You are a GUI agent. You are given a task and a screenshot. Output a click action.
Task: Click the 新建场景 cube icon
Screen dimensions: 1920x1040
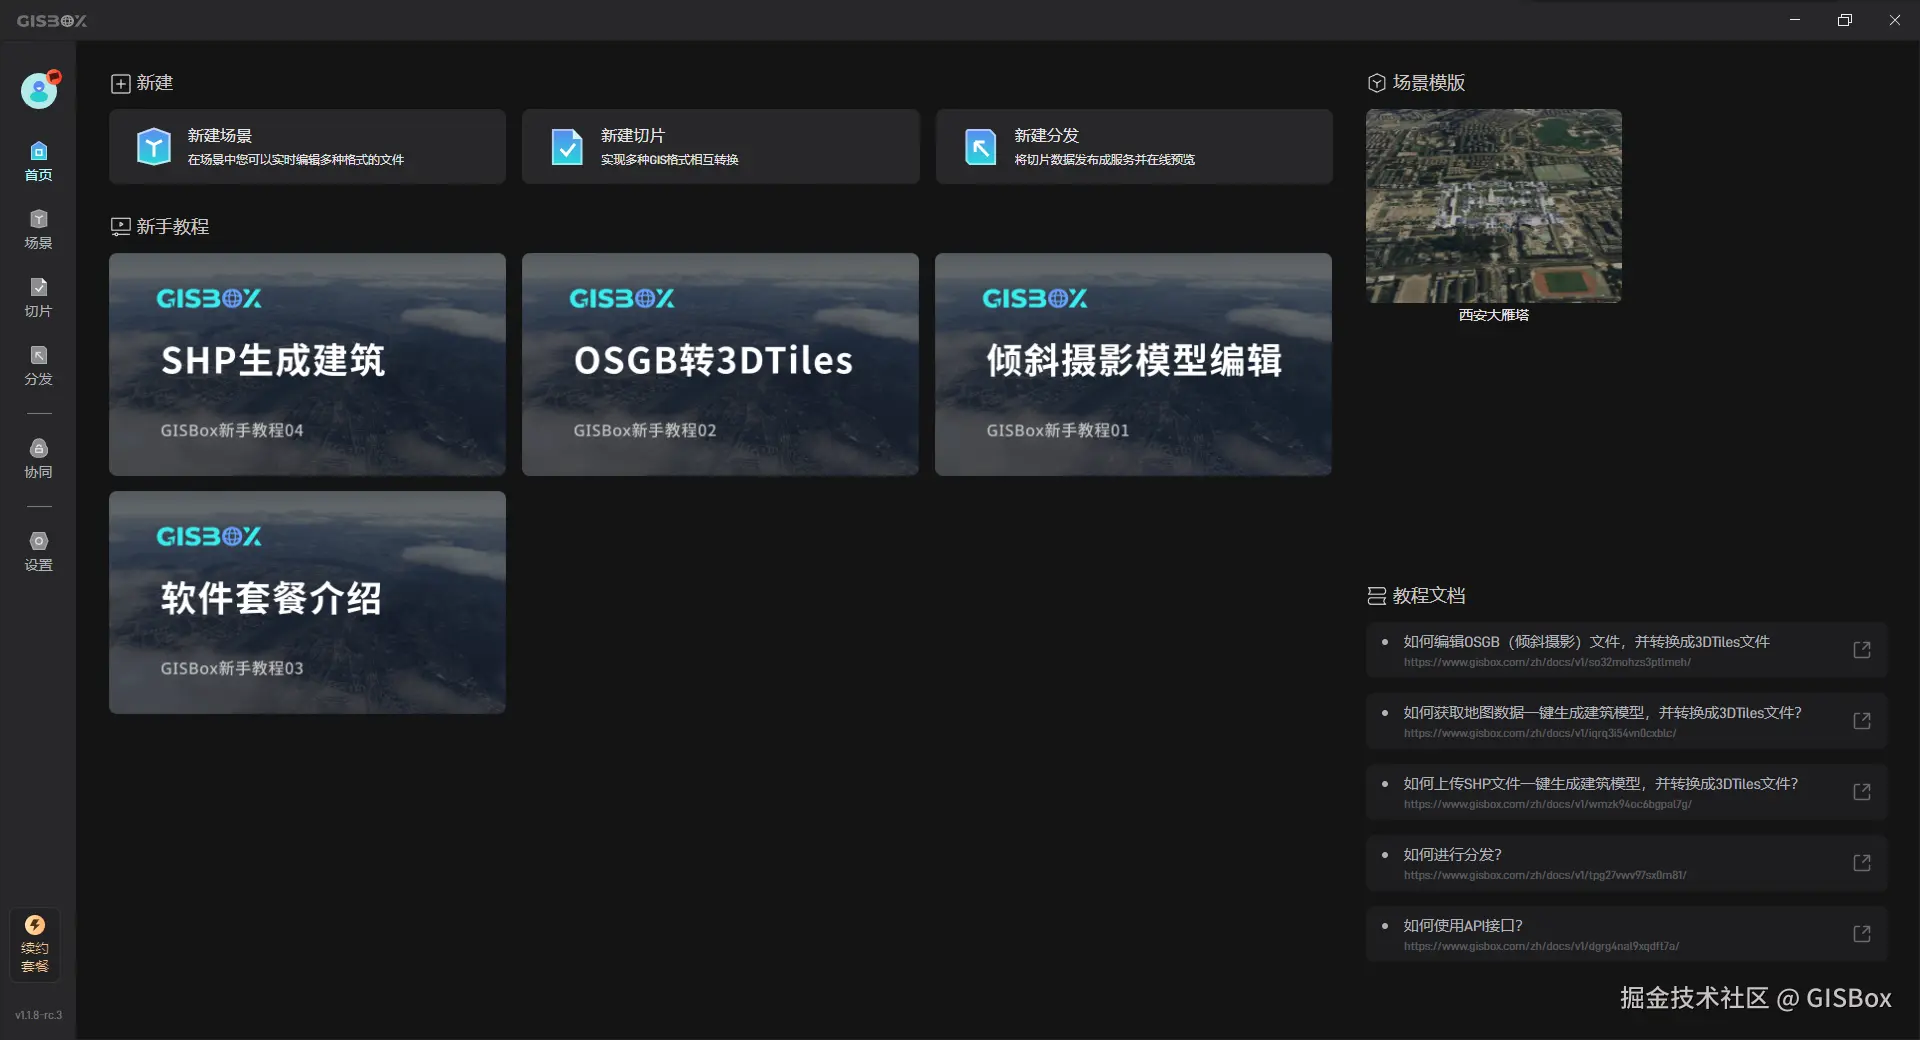coord(154,147)
